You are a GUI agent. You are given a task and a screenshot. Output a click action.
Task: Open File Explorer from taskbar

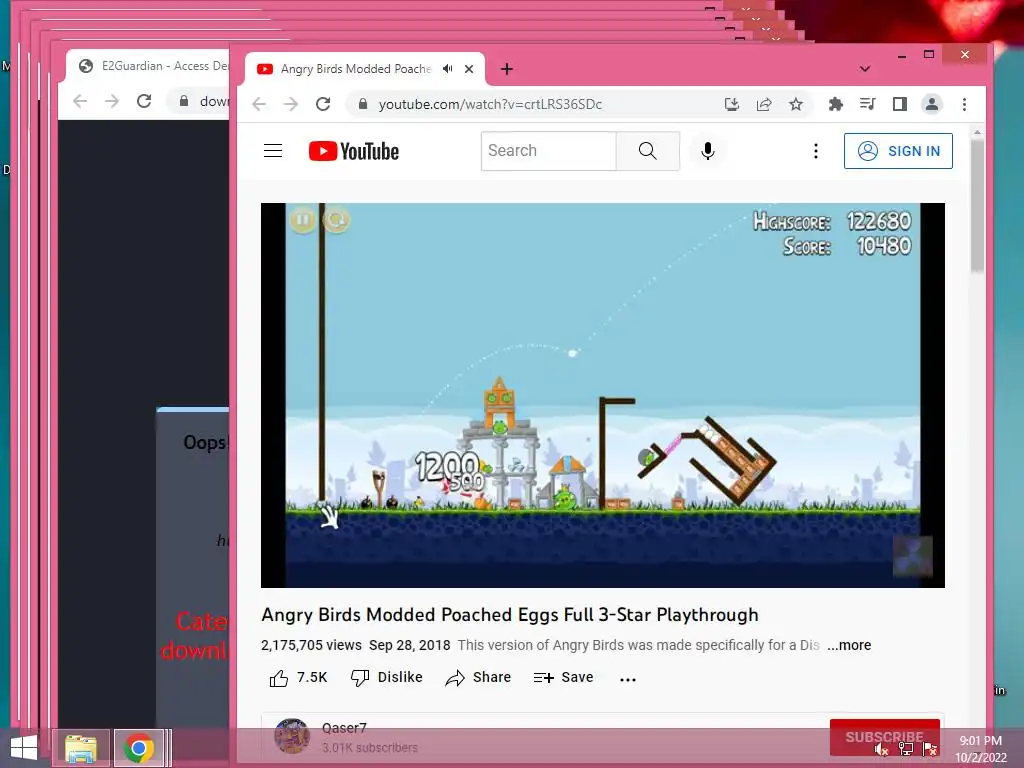pos(81,748)
